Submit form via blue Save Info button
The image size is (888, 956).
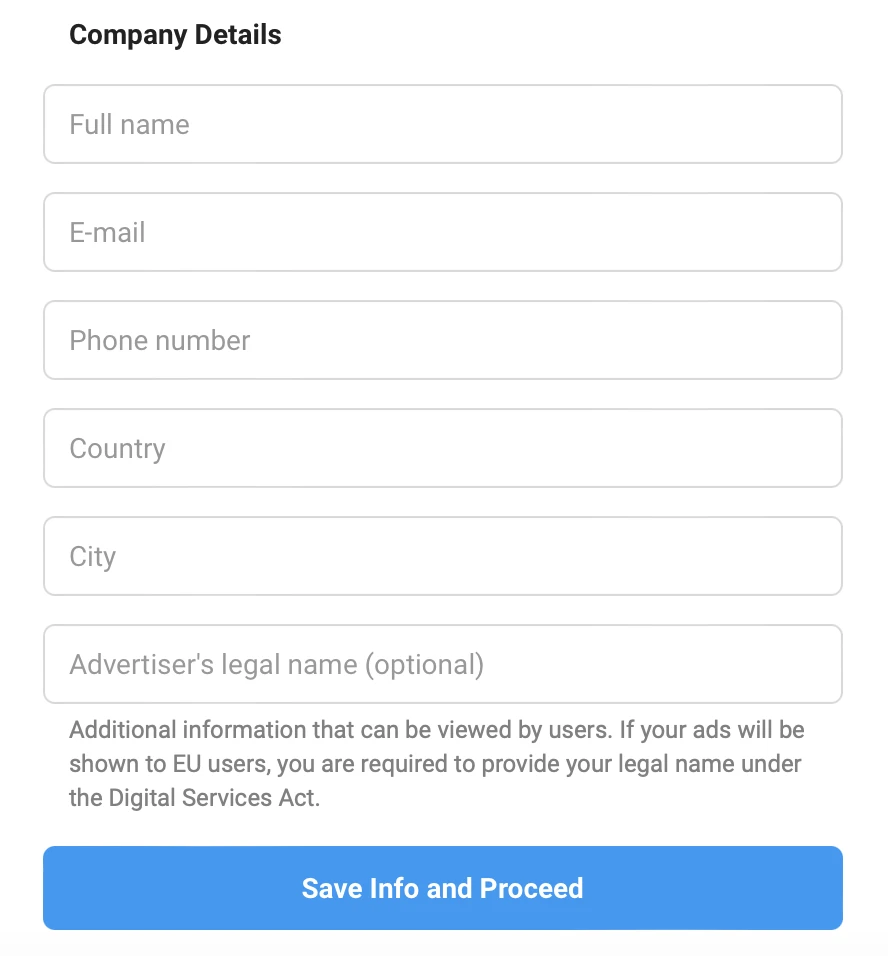click(443, 888)
